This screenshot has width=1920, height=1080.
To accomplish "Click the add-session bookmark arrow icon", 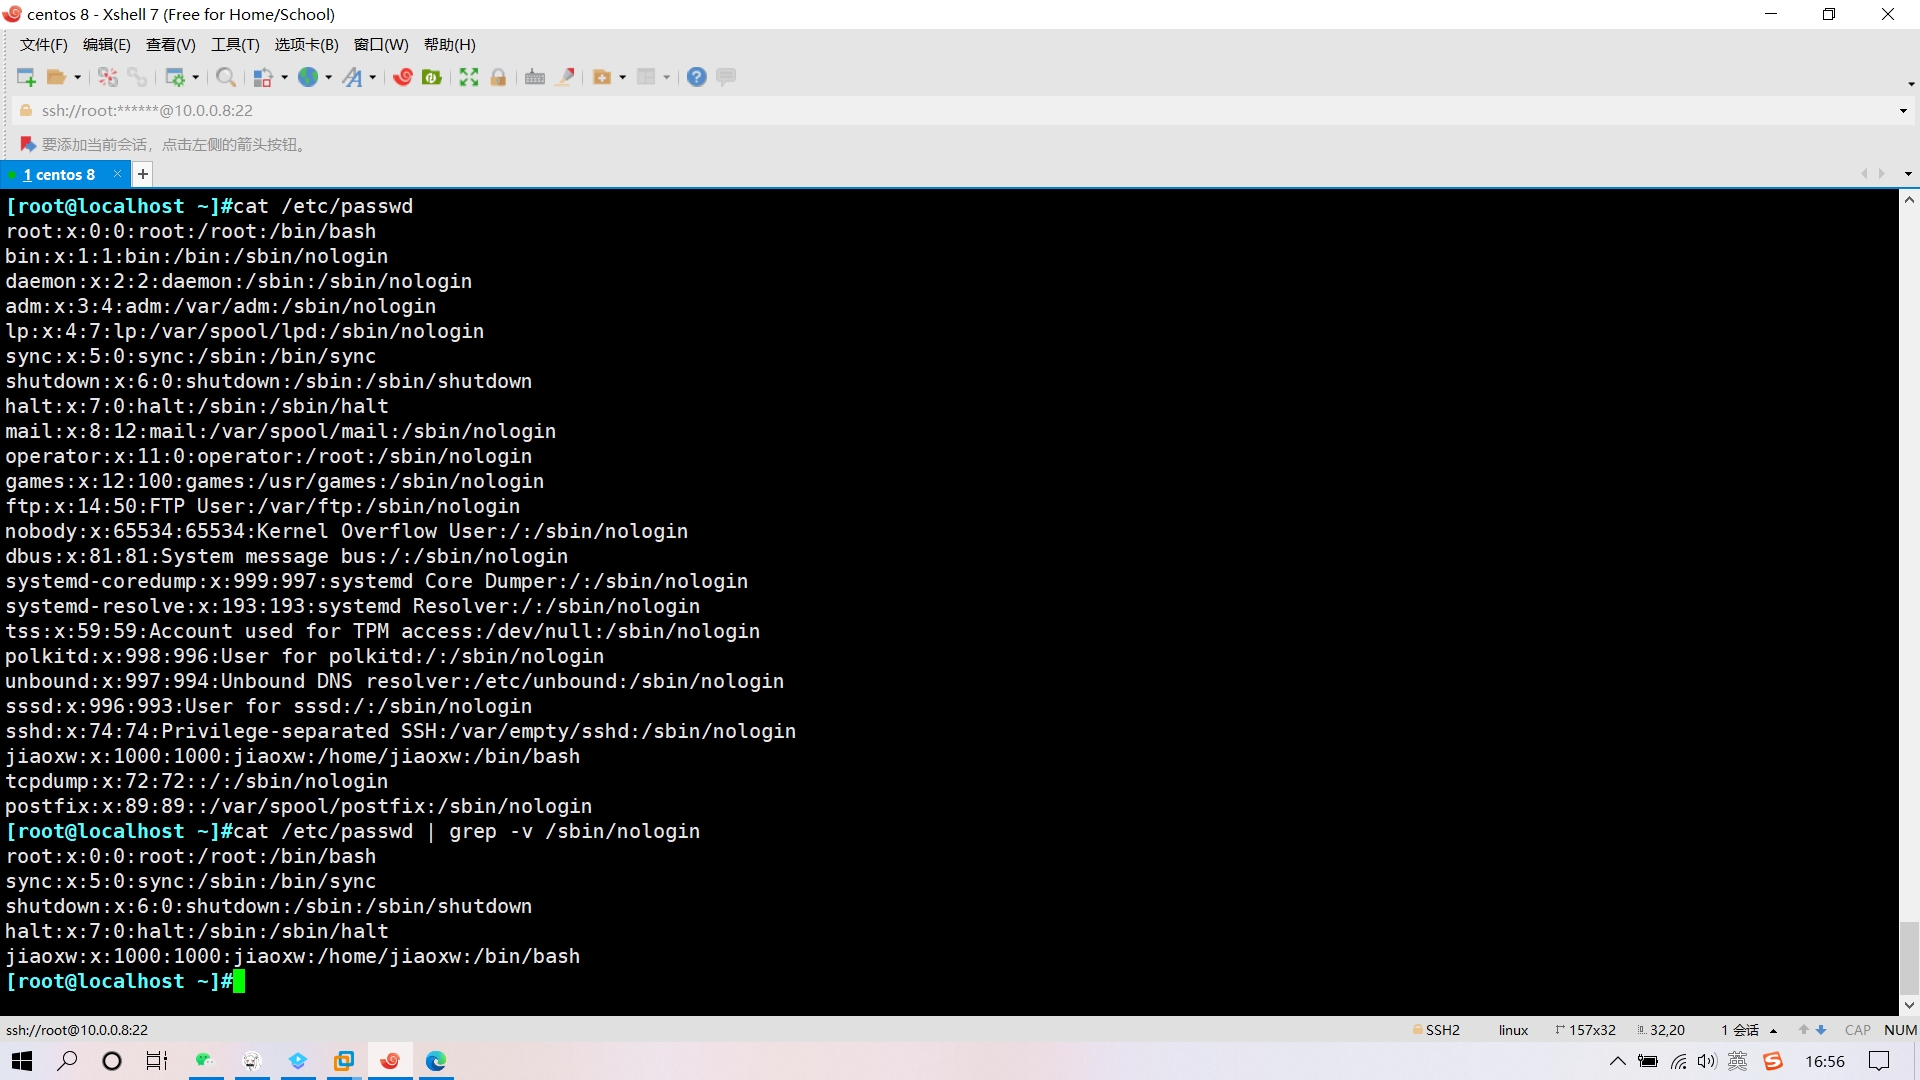I will point(27,144).
